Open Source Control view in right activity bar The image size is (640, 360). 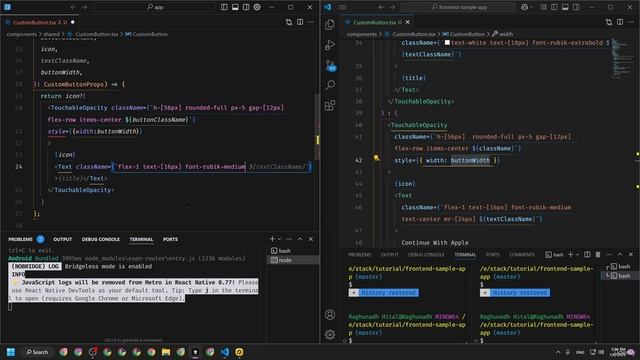click(x=331, y=65)
